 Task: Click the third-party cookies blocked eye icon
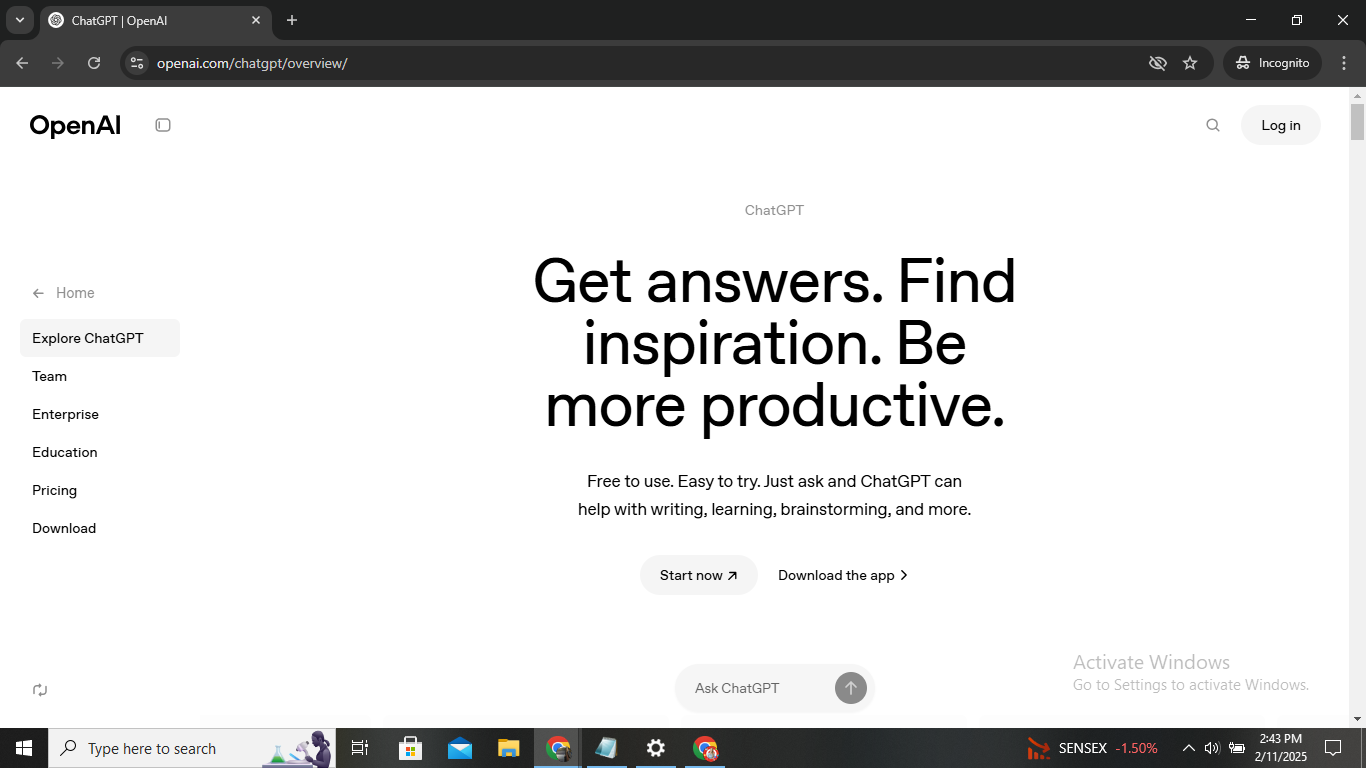pos(1158,63)
